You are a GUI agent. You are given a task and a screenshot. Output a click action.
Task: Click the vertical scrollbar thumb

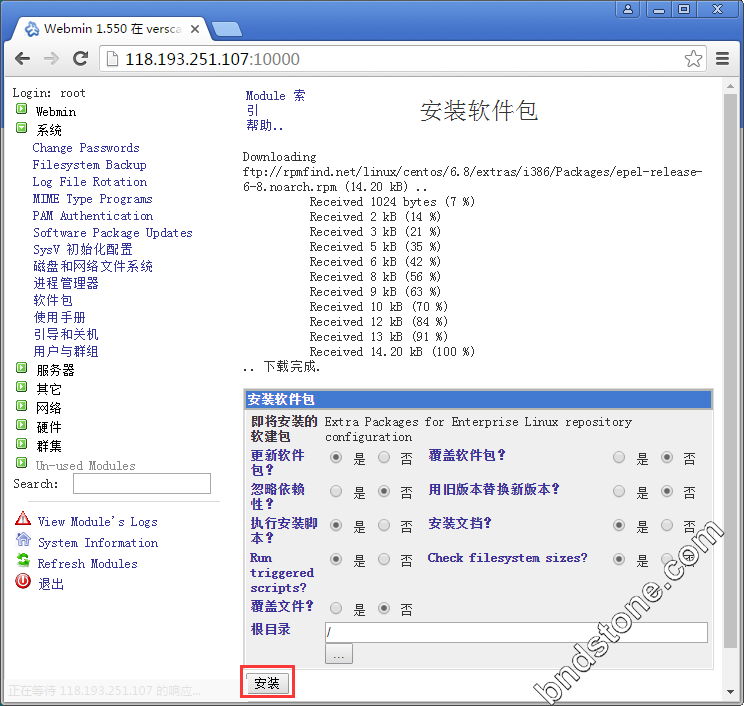click(x=730, y=371)
